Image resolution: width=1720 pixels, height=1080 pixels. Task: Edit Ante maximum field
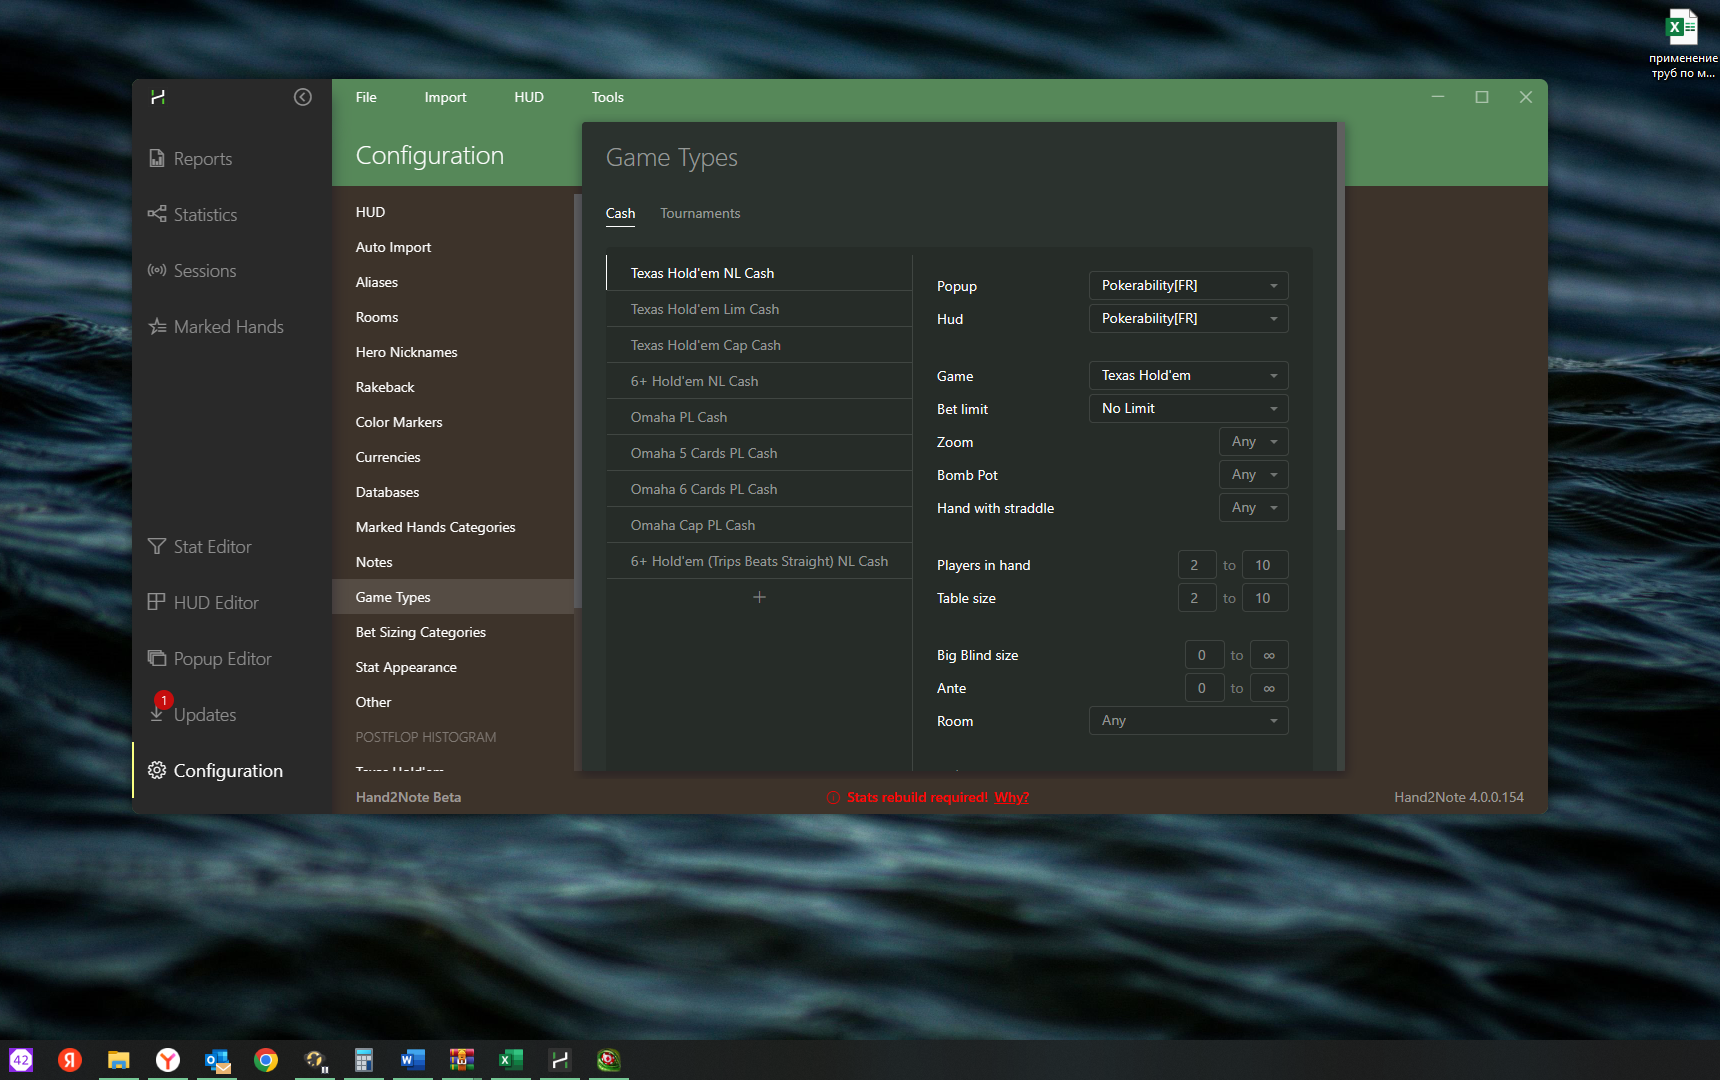pyautogui.click(x=1269, y=688)
